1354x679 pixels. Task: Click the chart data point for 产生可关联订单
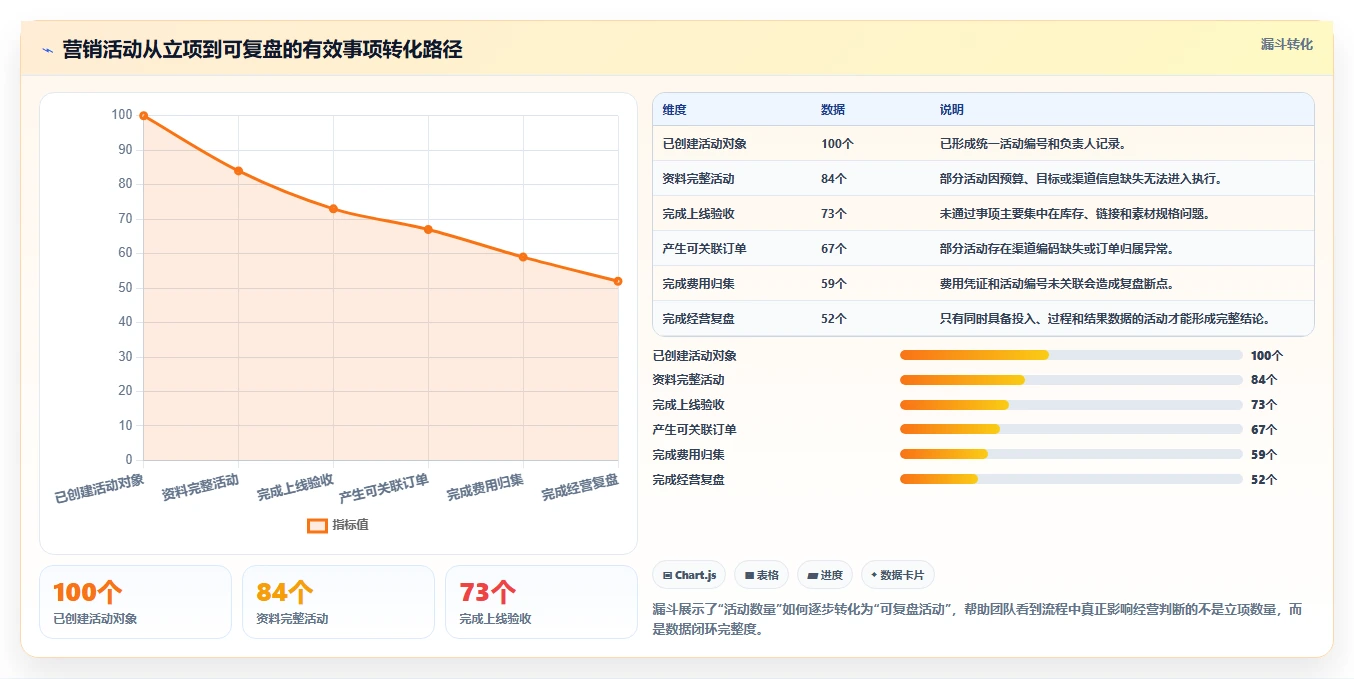(428, 229)
